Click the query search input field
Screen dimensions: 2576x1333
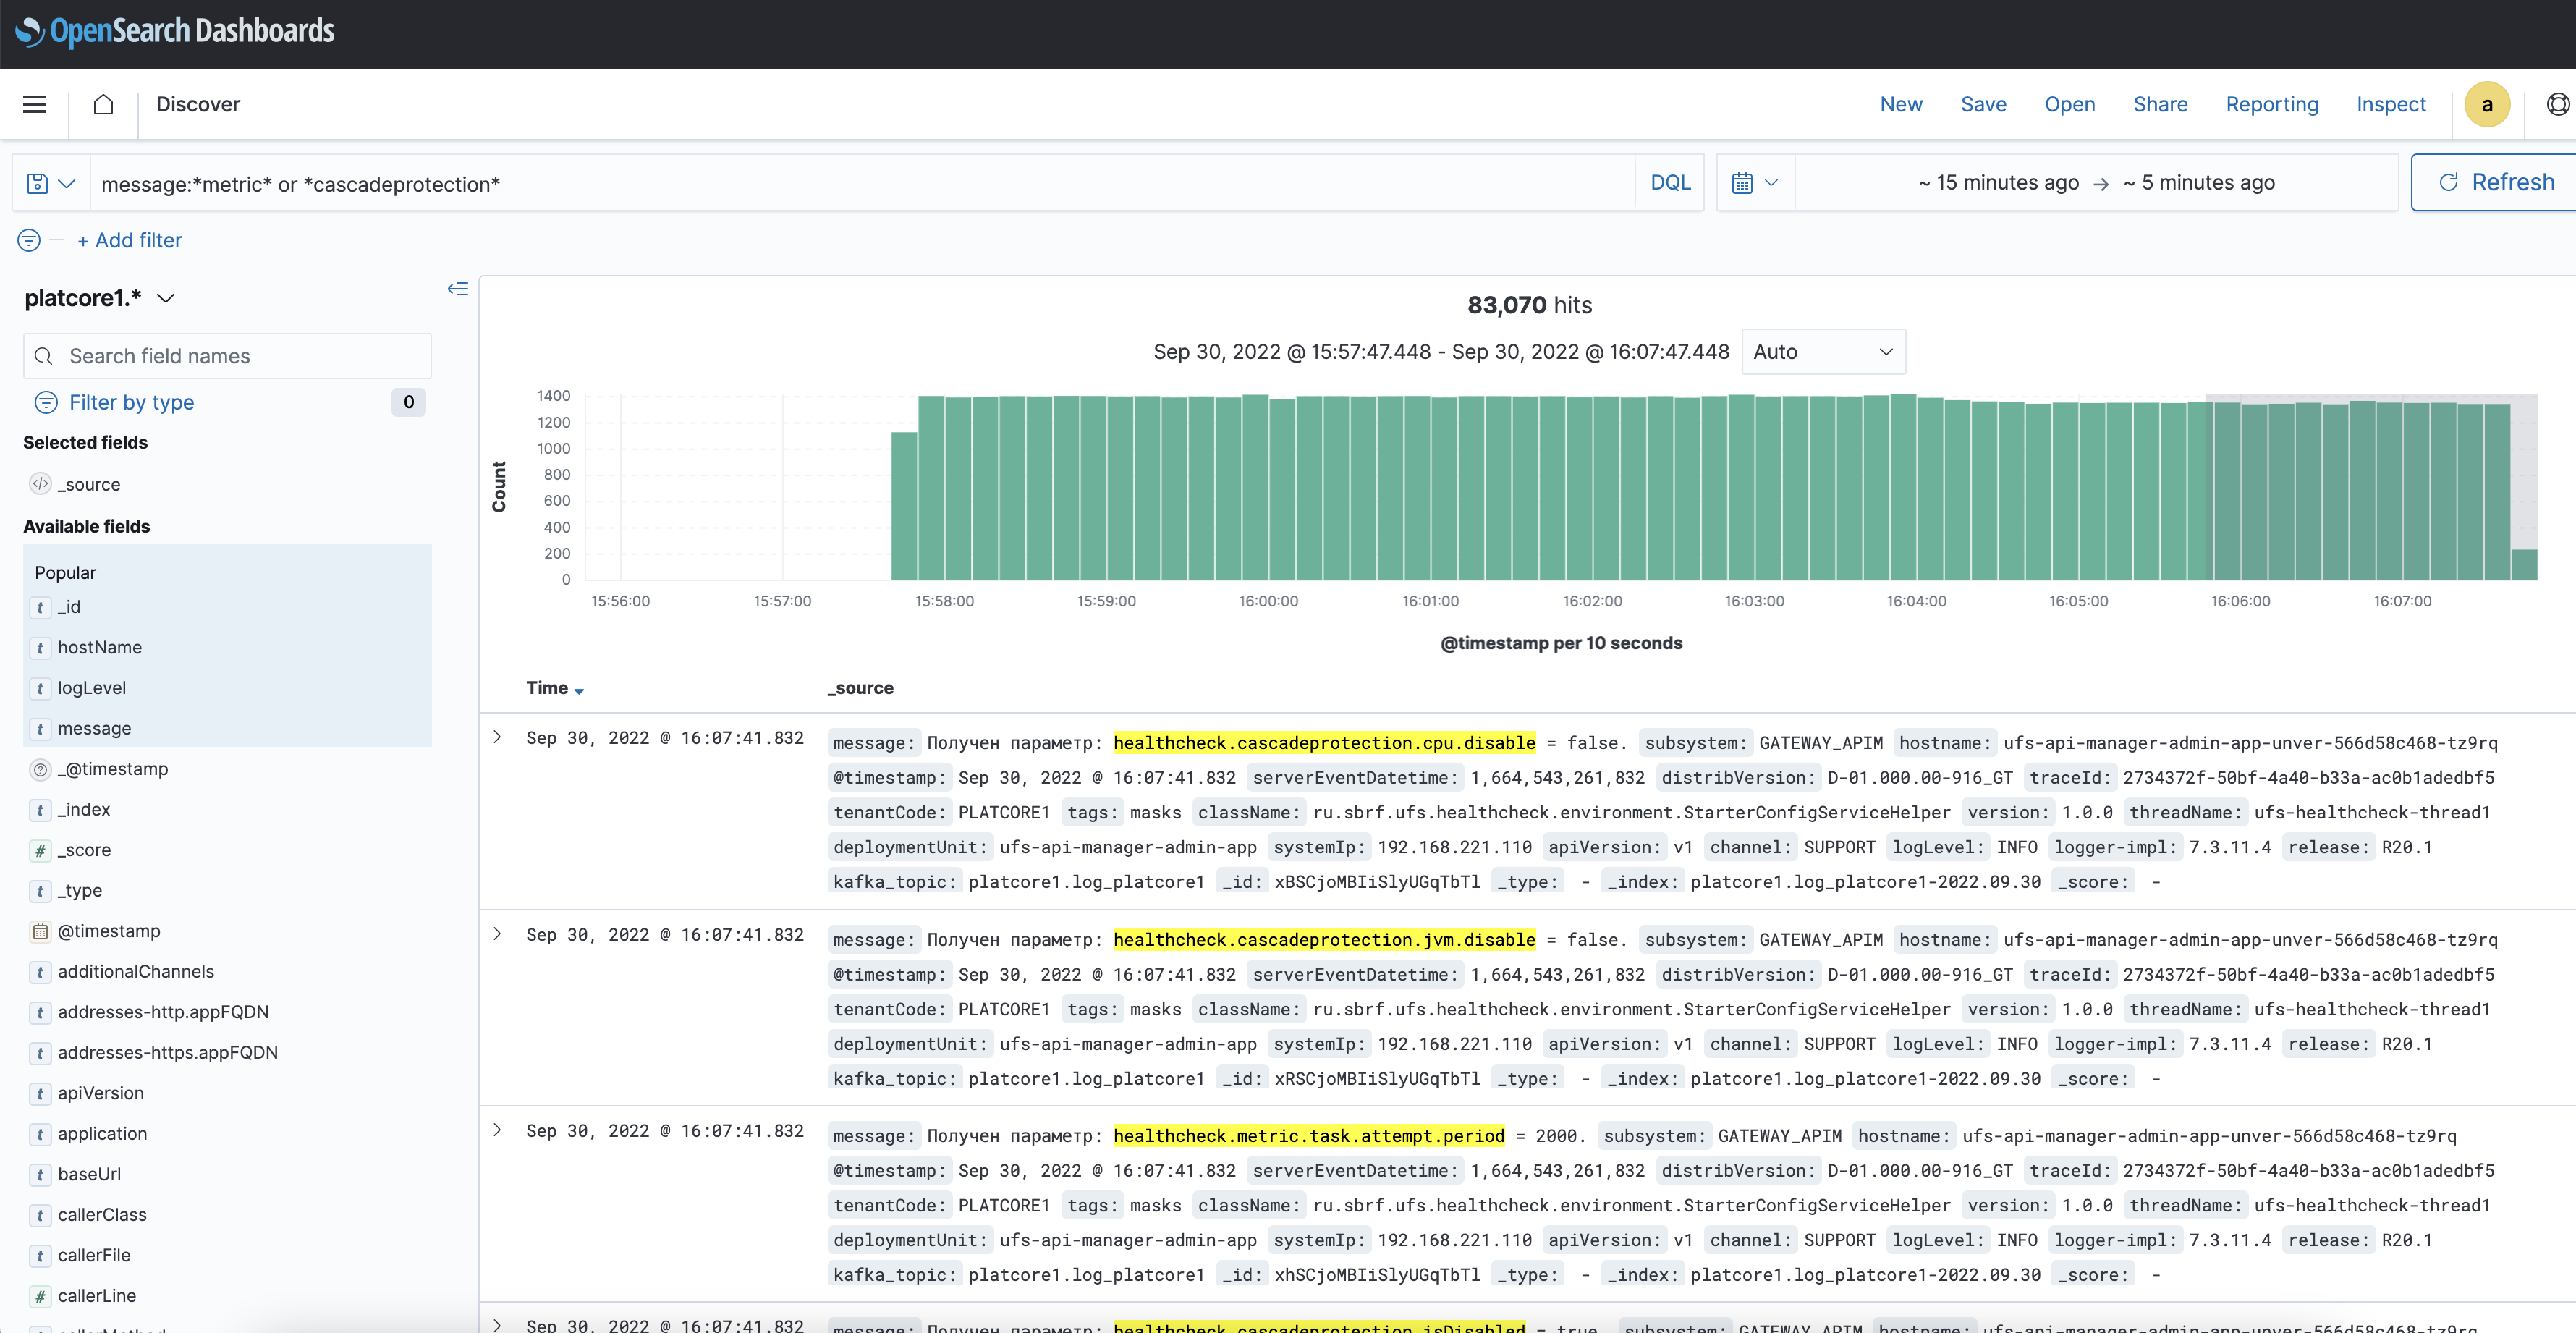[x=862, y=183]
